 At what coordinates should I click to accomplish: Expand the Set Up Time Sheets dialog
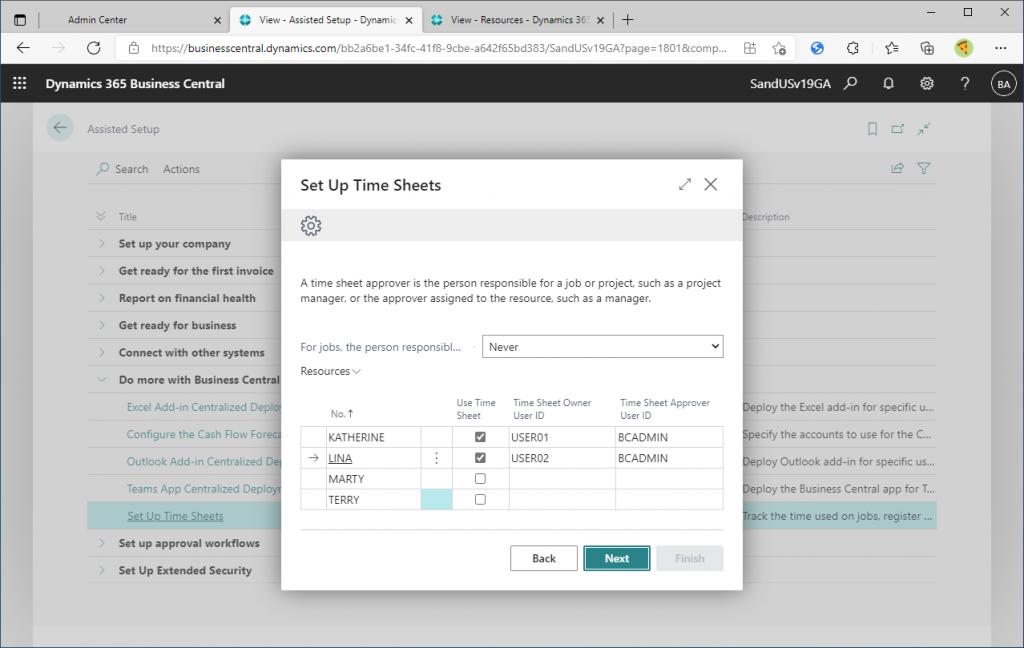click(684, 185)
